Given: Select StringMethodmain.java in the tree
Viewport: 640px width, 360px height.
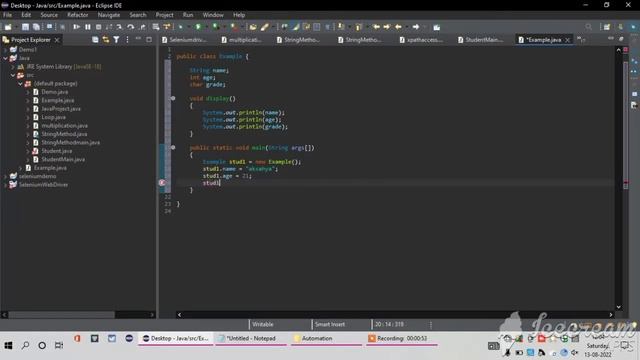Looking at the screenshot, I should [70, 142].
